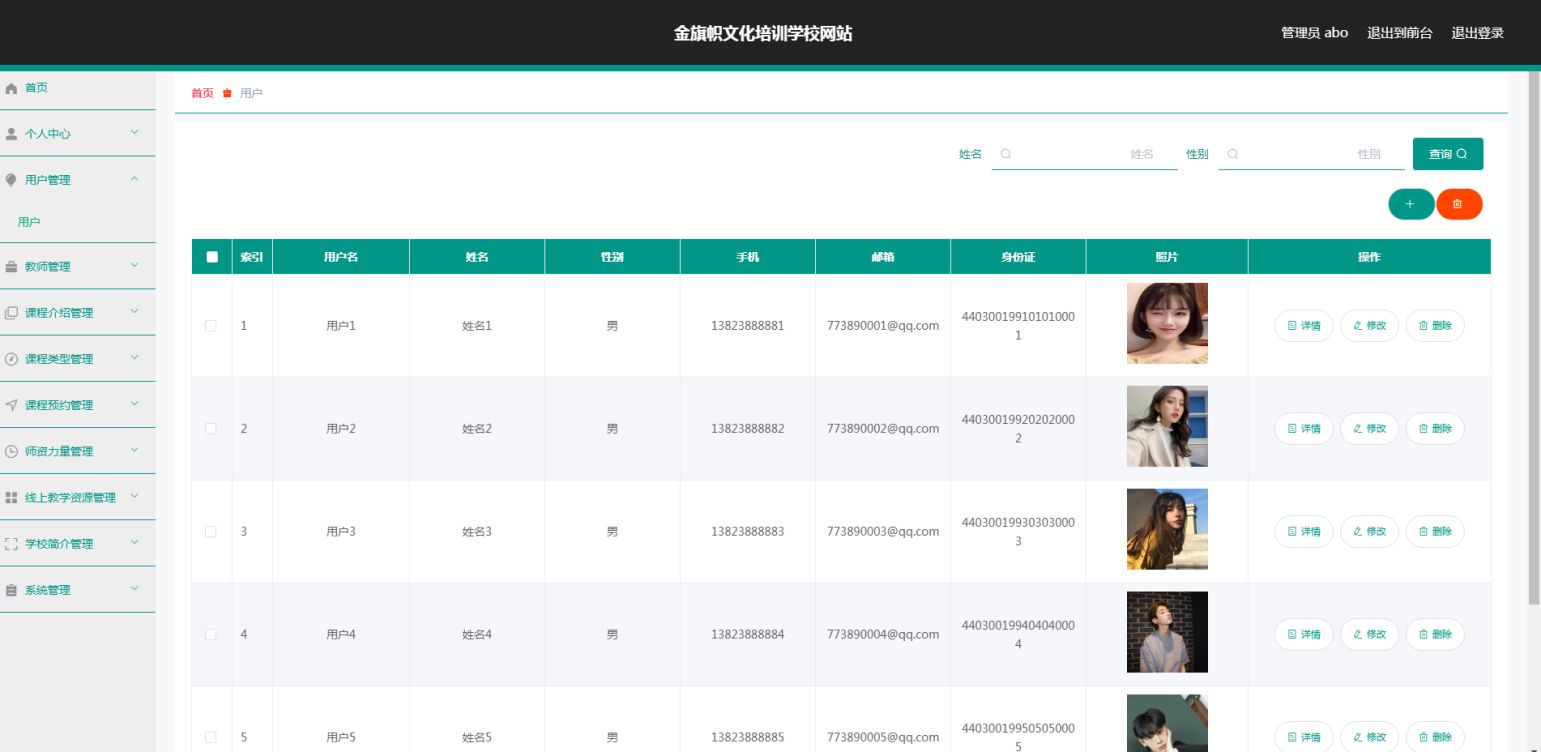Viewport: 1541px width, 752px height.
Task: Click the send icon beside 课程预约管理
Action: click(12, 405)
